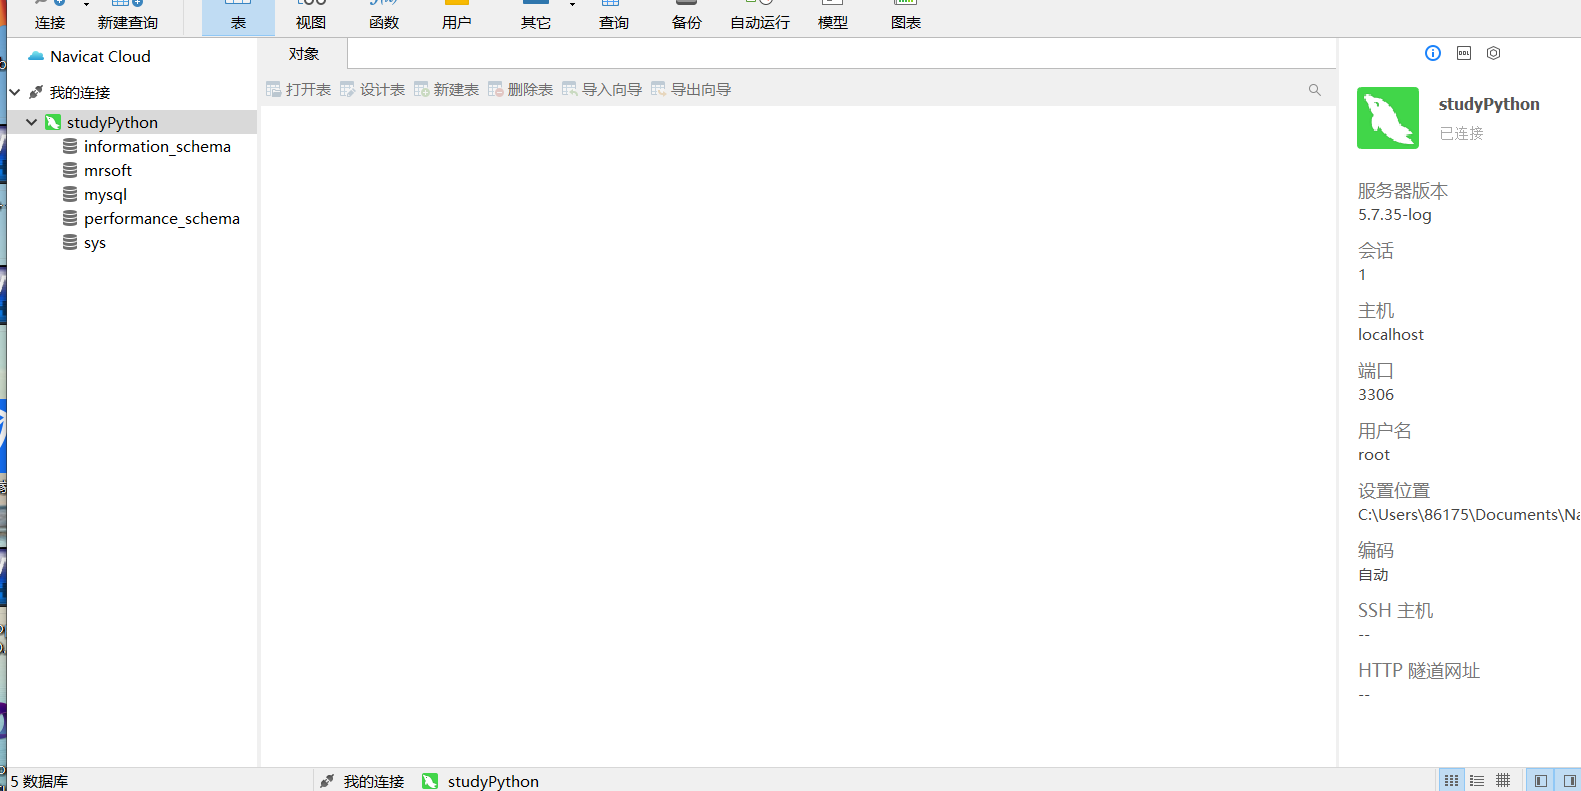Expand the 其它 dropdown arrow
This screenshot has width=1581, height=791.
click(x=572, y=5)
